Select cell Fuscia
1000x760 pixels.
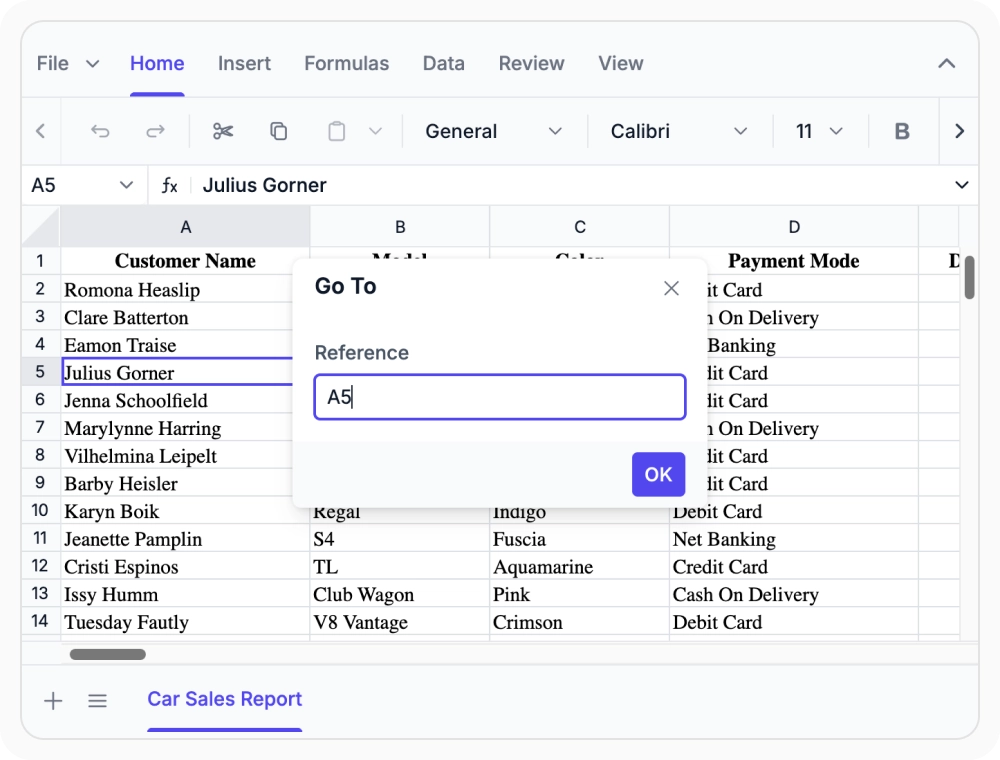pos(580,539)
